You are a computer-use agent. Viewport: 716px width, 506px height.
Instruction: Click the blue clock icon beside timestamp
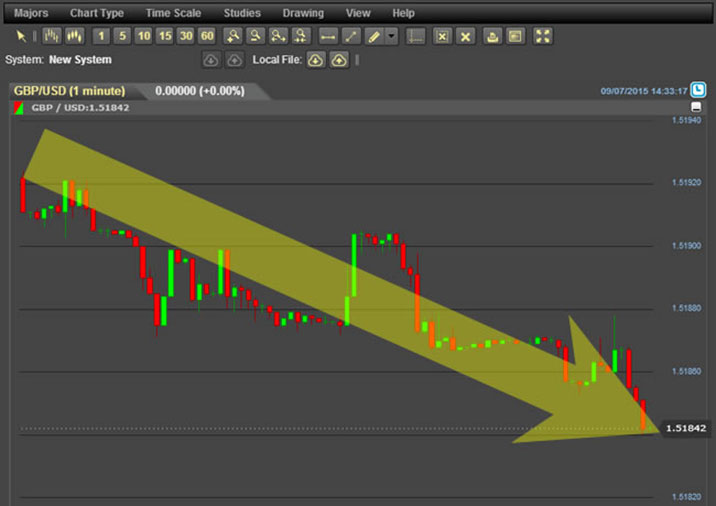click(x=698, y=90)
